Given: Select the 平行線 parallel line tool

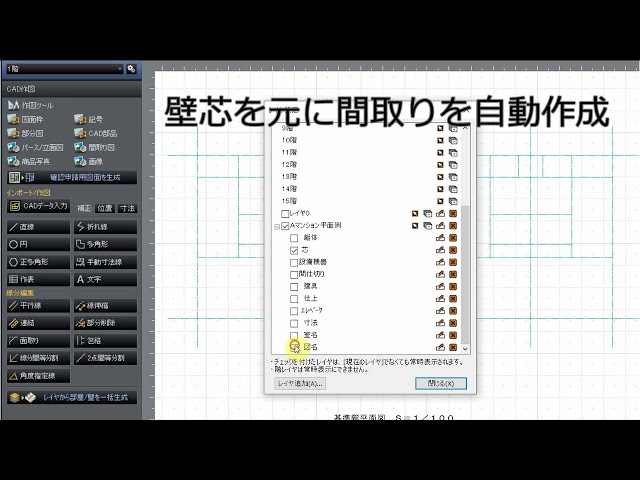Looking at the screenshot, I should pos(38,306).
